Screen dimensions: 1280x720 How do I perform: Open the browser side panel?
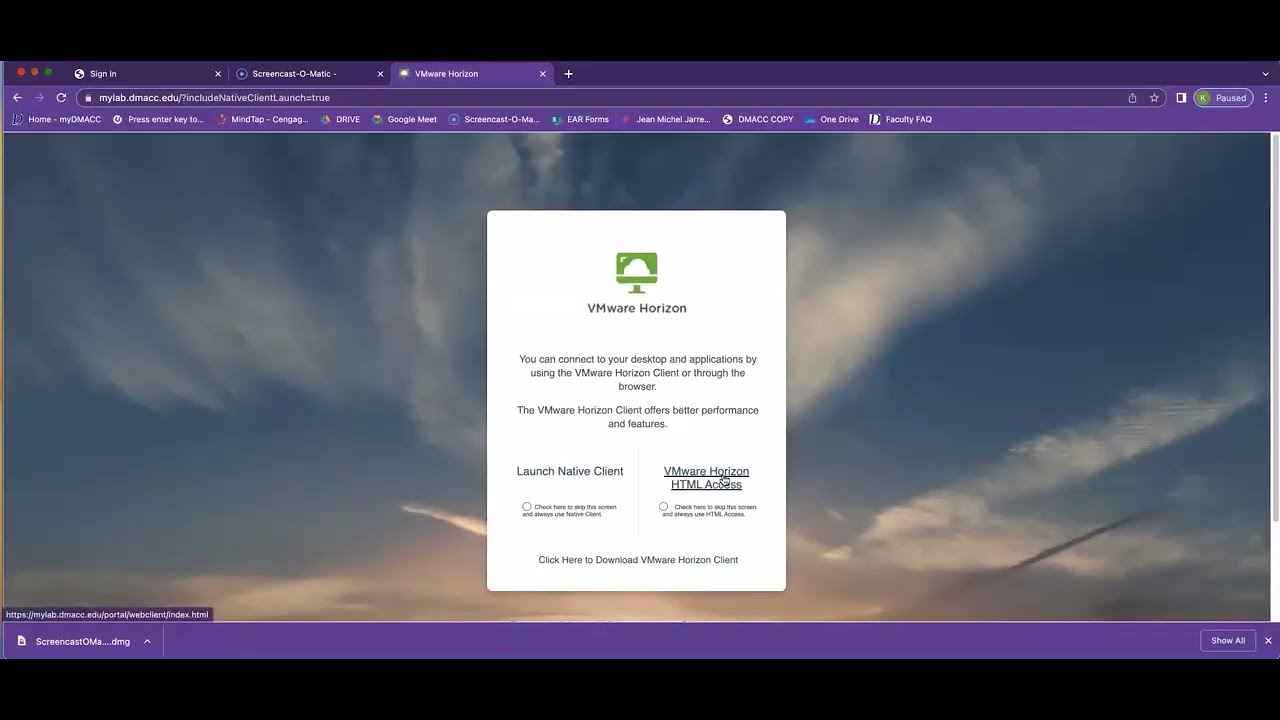(x=1181, y=98)
